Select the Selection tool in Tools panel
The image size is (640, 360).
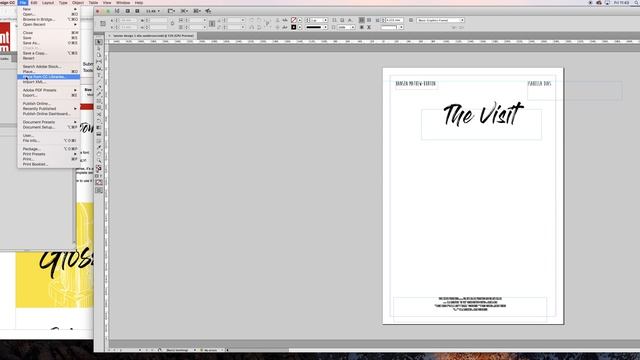(99, 42)
